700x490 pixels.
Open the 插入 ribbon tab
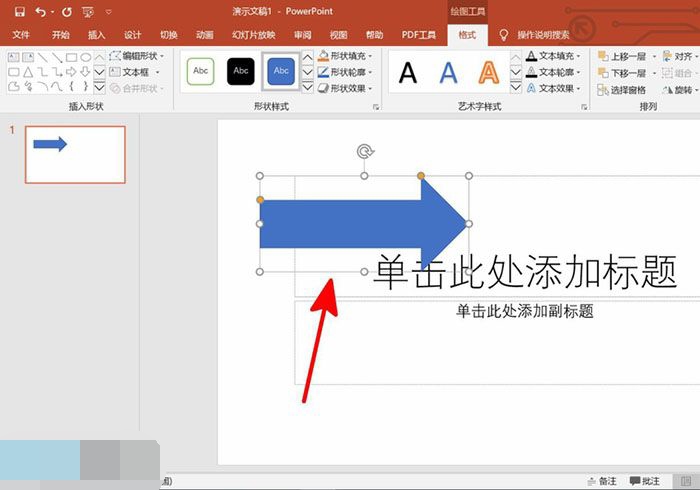(x=96, y=35)
